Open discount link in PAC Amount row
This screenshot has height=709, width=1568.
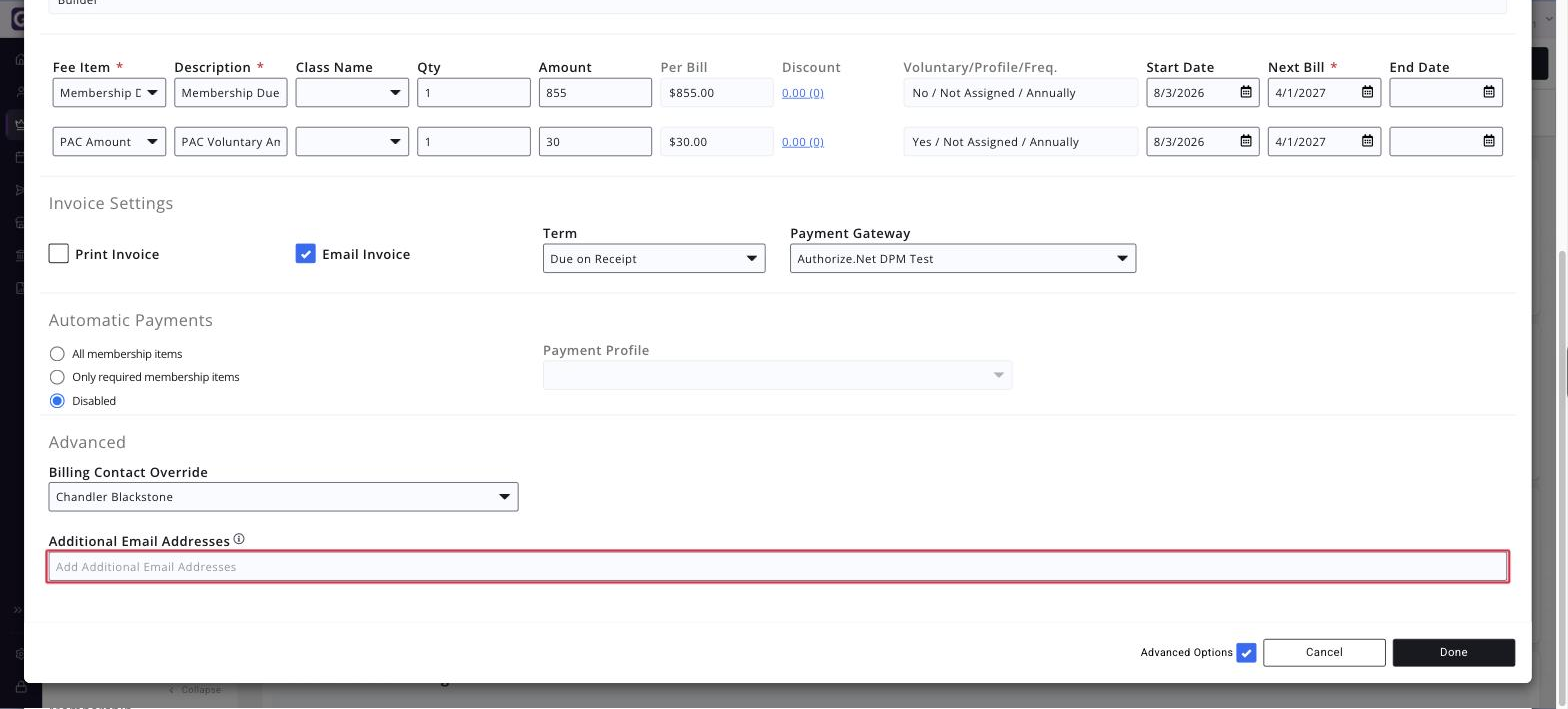pos(803,142)
